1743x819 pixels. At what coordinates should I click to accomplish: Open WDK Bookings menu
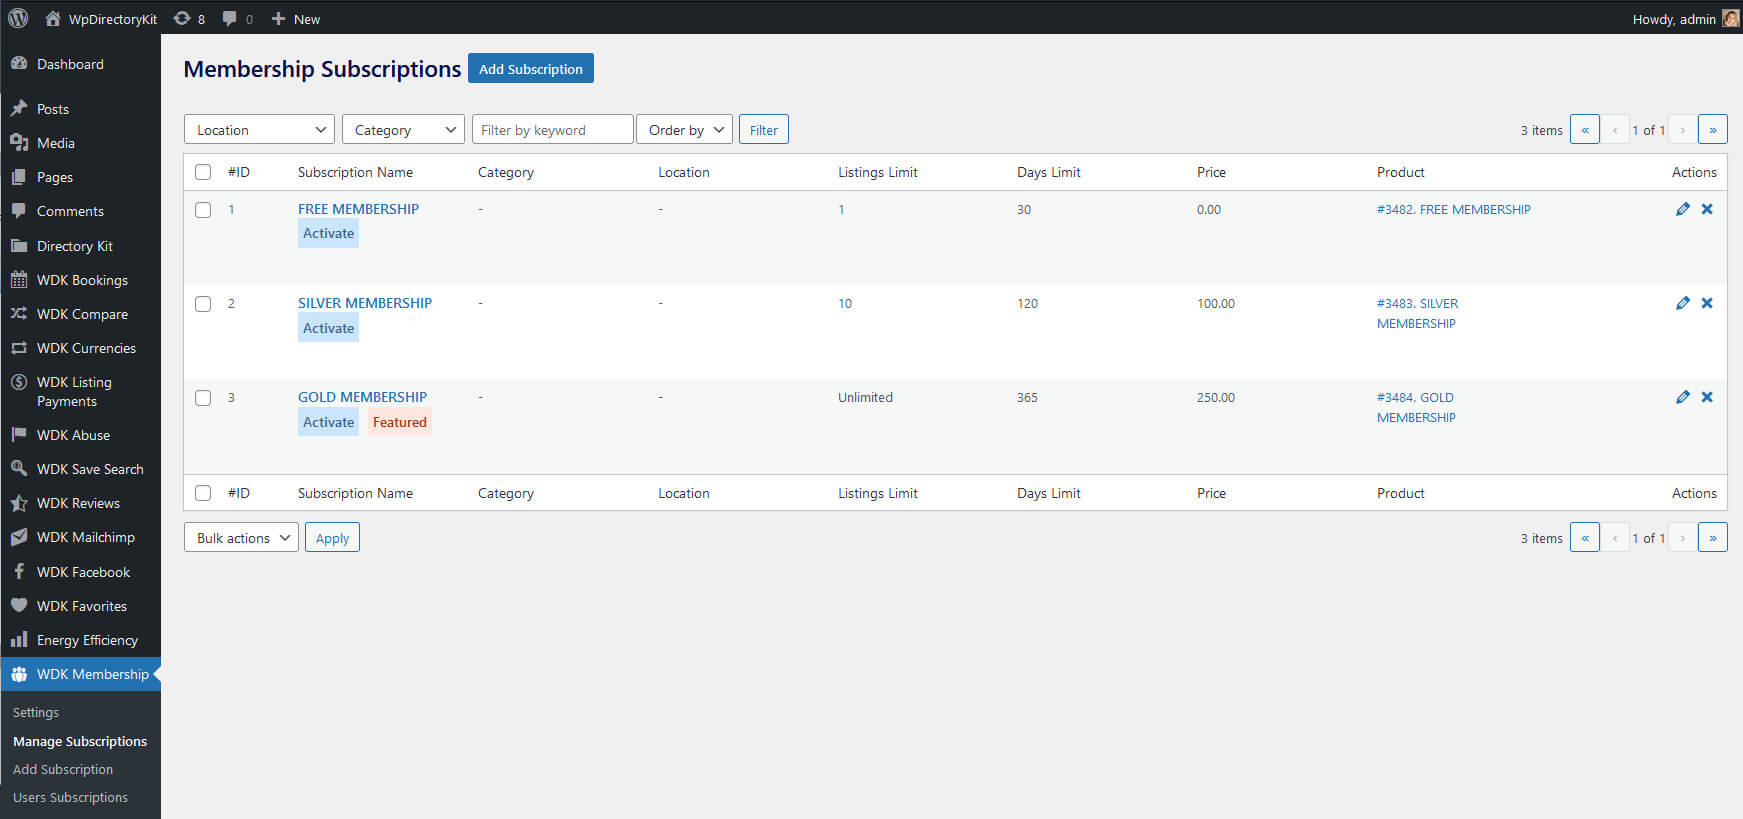coord(80,280)
